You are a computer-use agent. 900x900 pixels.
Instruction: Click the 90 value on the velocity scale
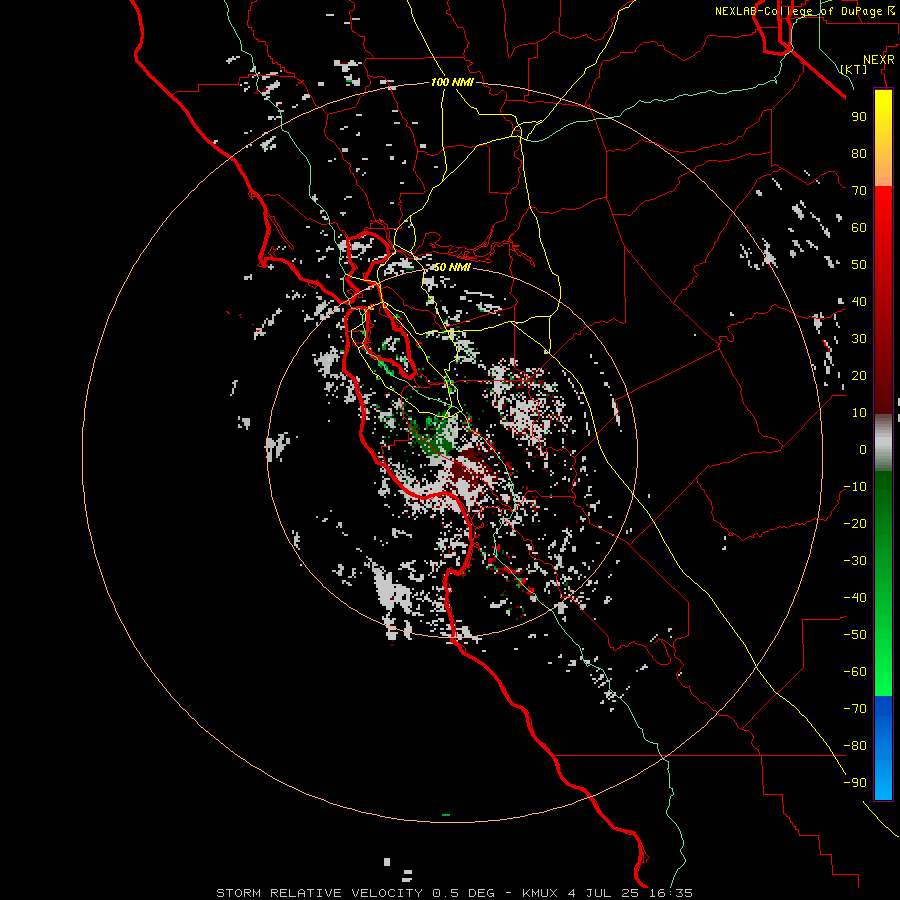859,117
